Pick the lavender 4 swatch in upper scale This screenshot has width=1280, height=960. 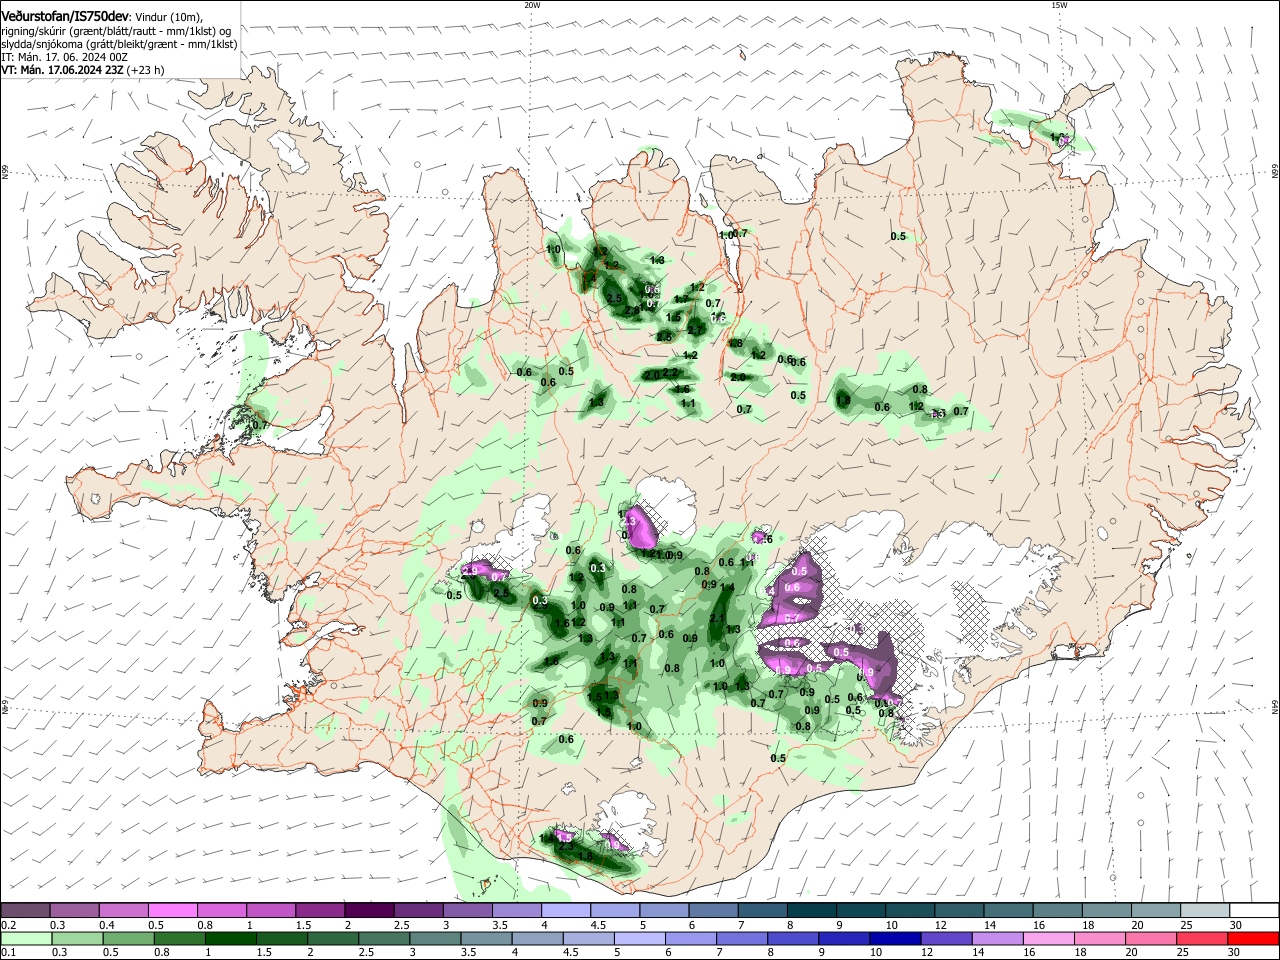point(564,911)
